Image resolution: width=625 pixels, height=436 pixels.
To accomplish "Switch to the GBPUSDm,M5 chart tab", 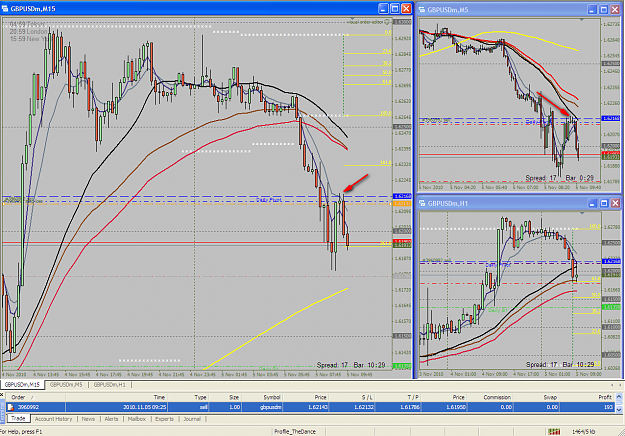I will click(66, 385).
